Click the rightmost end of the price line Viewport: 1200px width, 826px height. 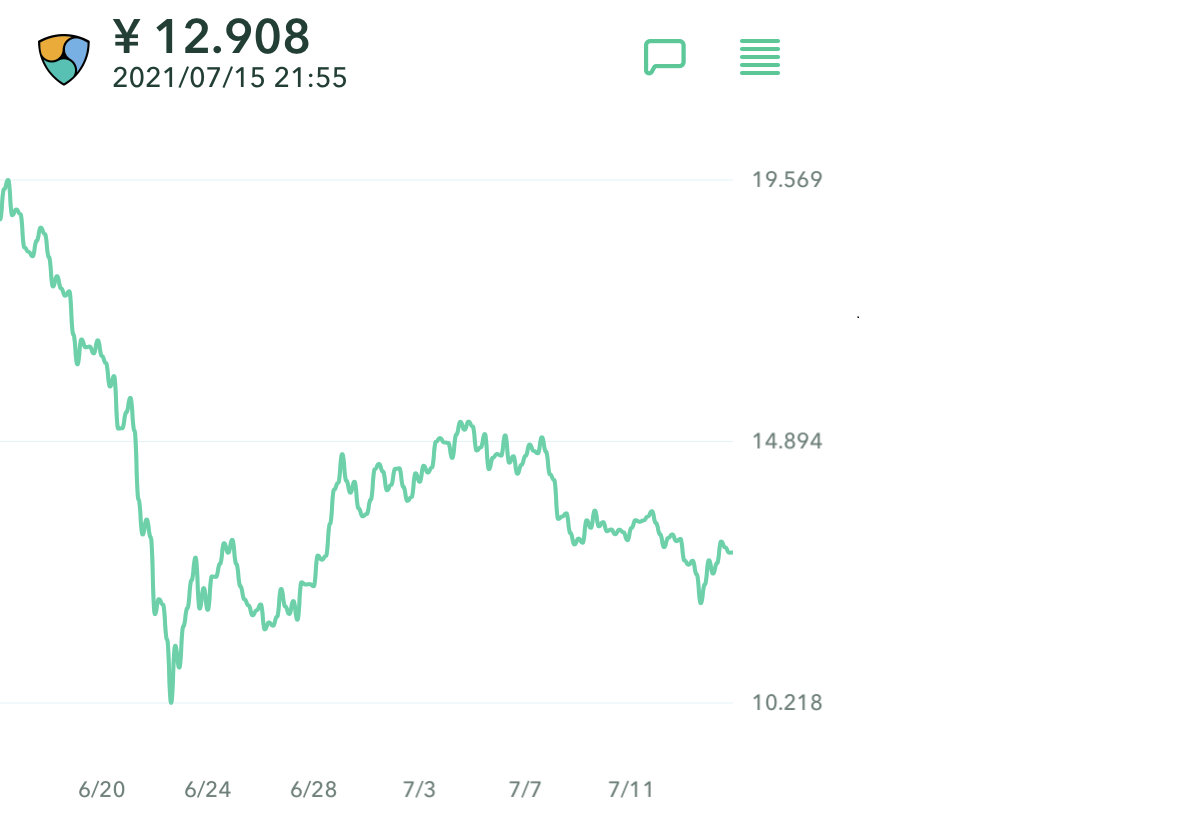tap(731, 552)
